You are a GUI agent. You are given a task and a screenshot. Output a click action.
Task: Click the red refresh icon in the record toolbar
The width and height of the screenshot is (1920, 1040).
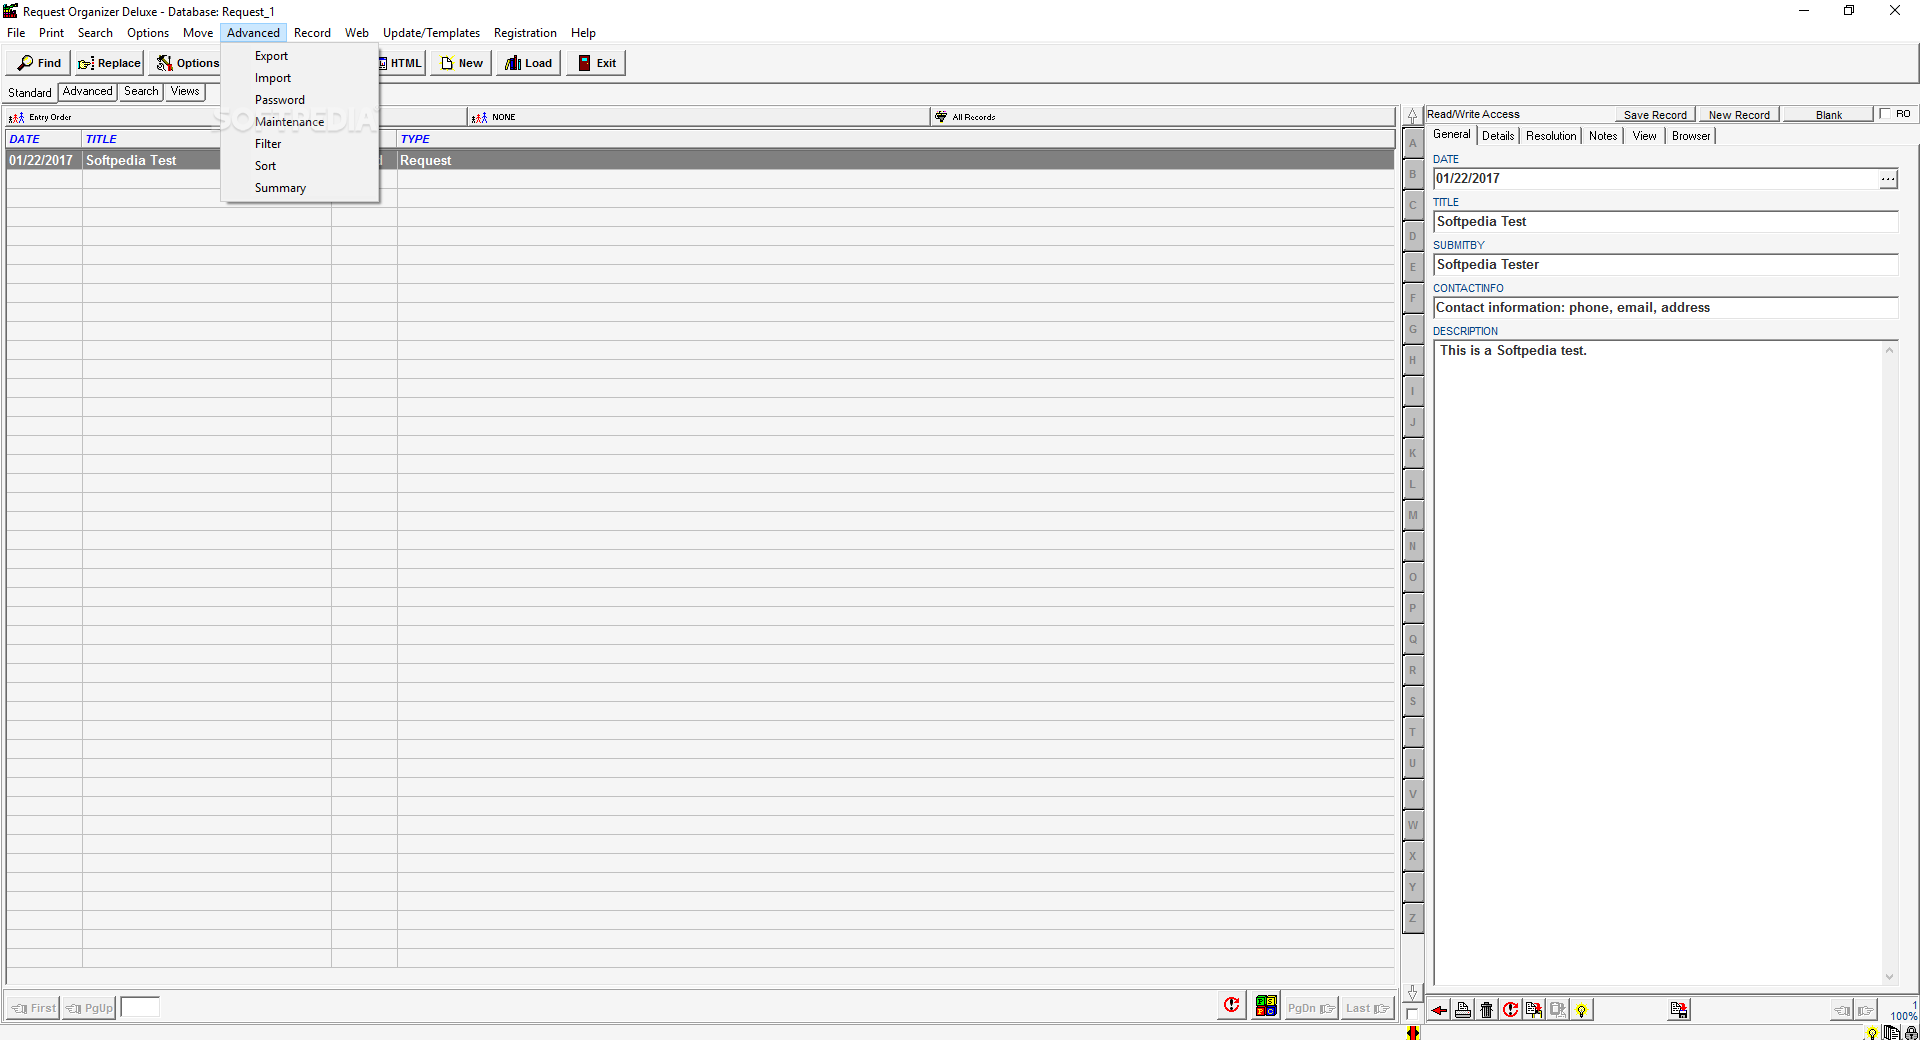coord(1511,1010)
